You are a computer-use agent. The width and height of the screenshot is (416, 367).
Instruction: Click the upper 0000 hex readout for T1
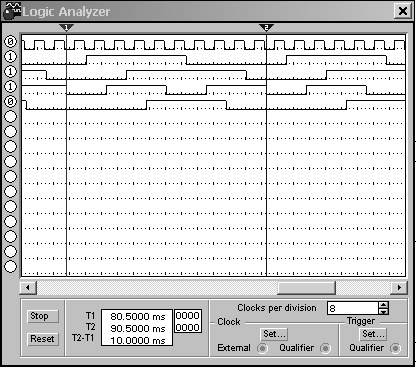click(x=188, y=316)
